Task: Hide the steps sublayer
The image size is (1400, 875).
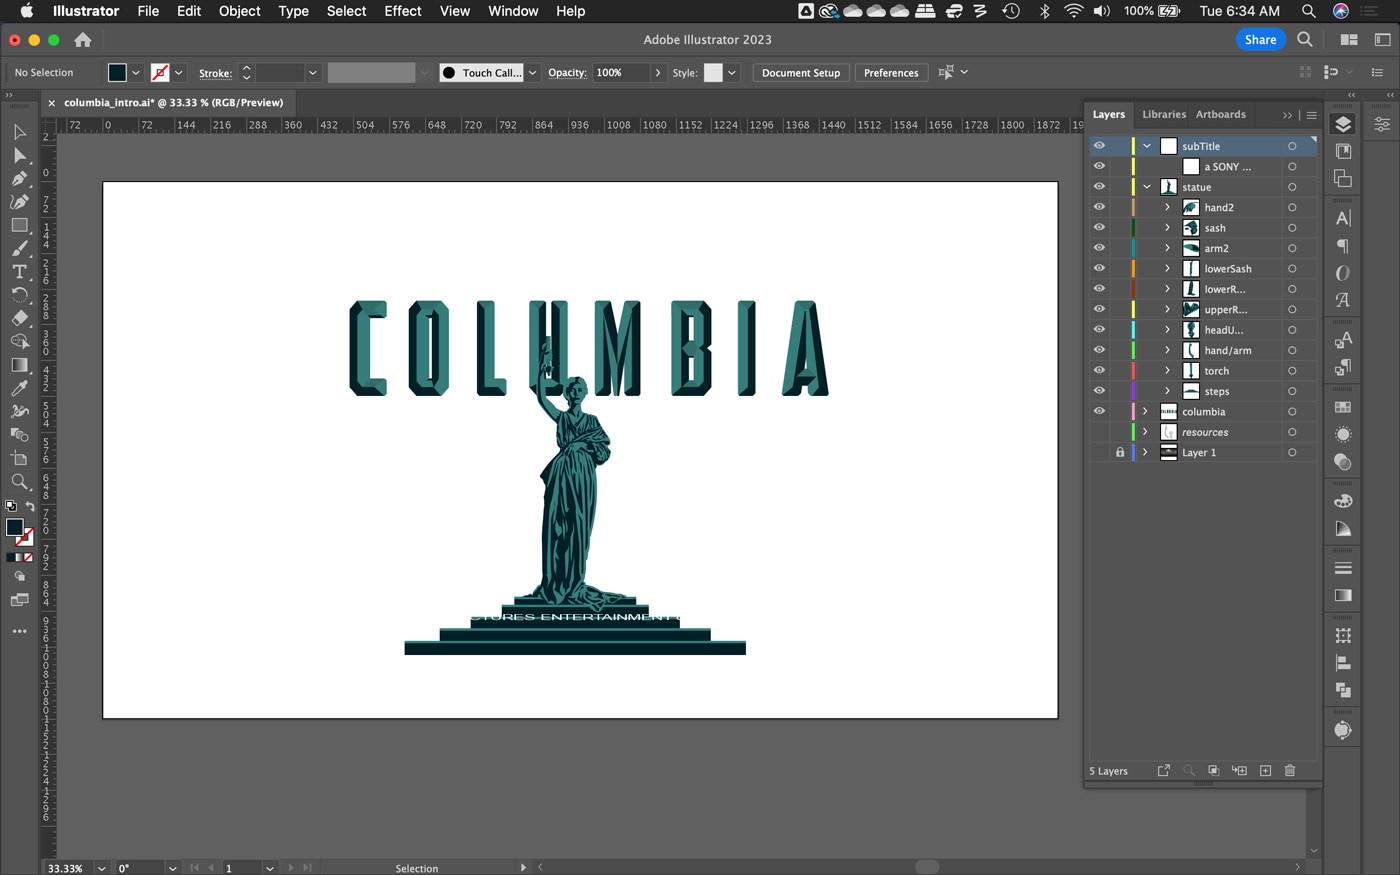Action: tap(1099, 391)
